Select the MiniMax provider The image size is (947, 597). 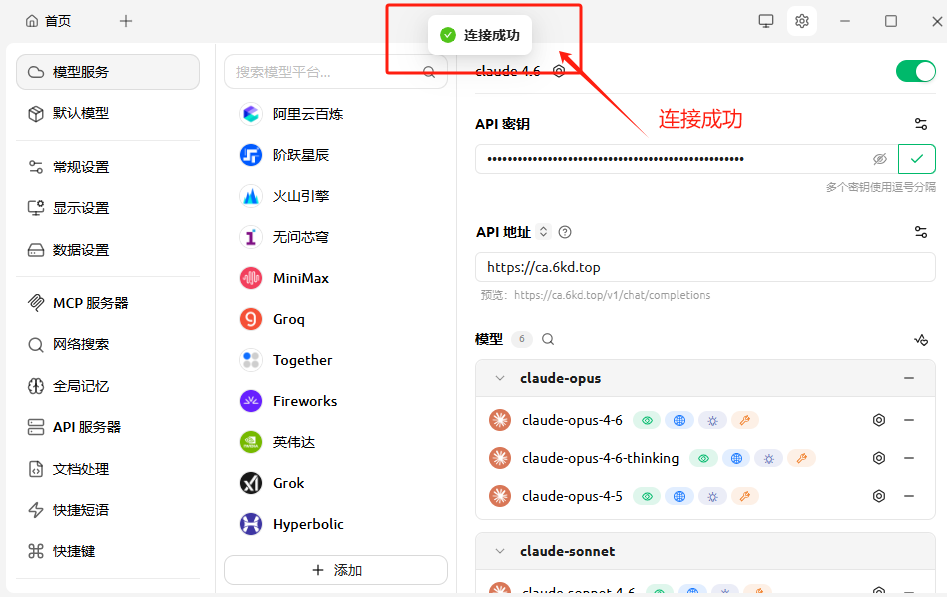336,278
